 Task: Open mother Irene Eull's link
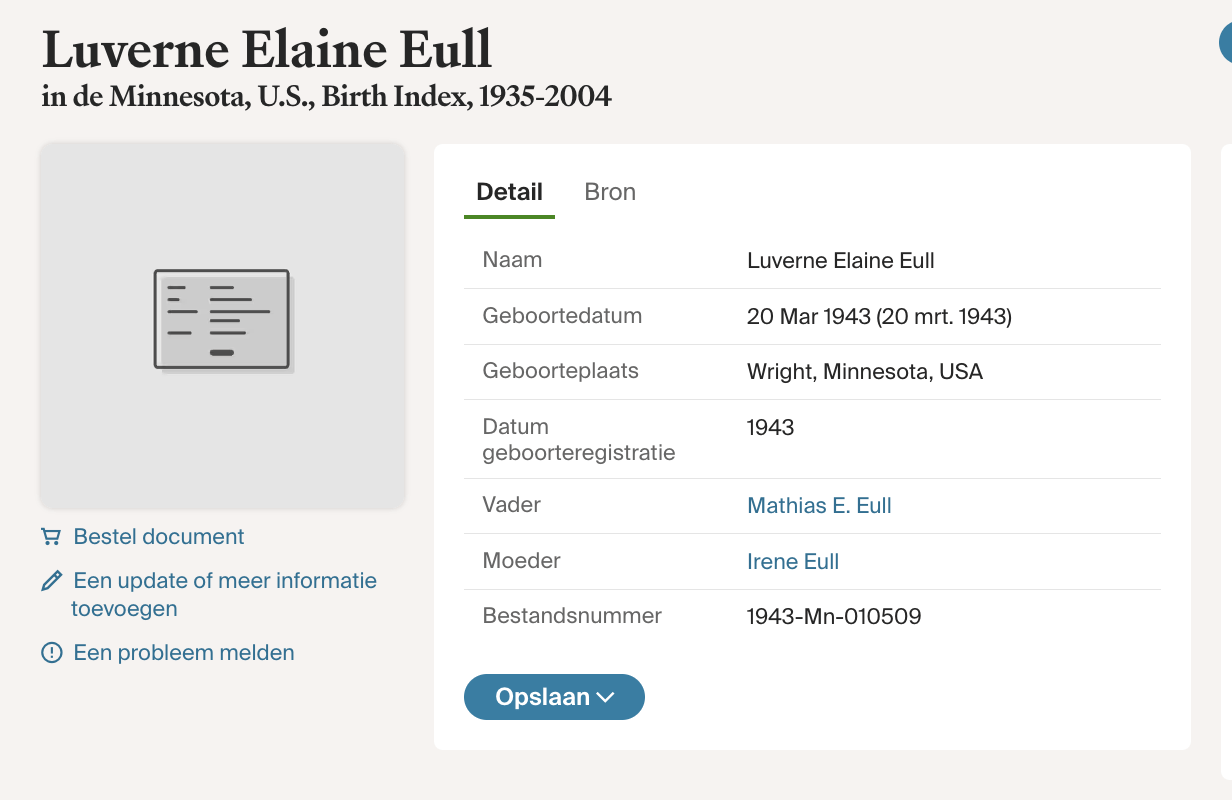point(793,562)
